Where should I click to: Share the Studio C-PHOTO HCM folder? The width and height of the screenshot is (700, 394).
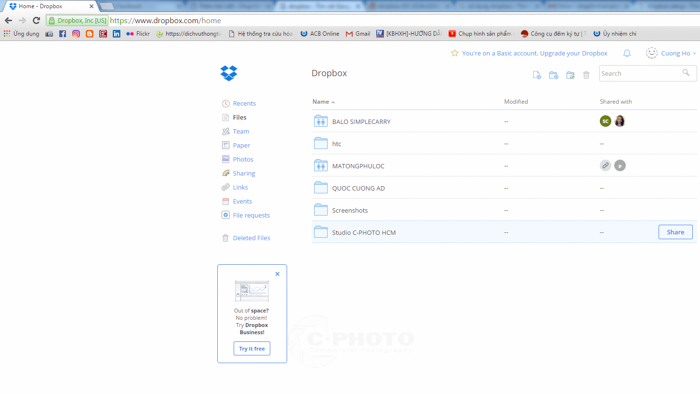coord(675,232)
